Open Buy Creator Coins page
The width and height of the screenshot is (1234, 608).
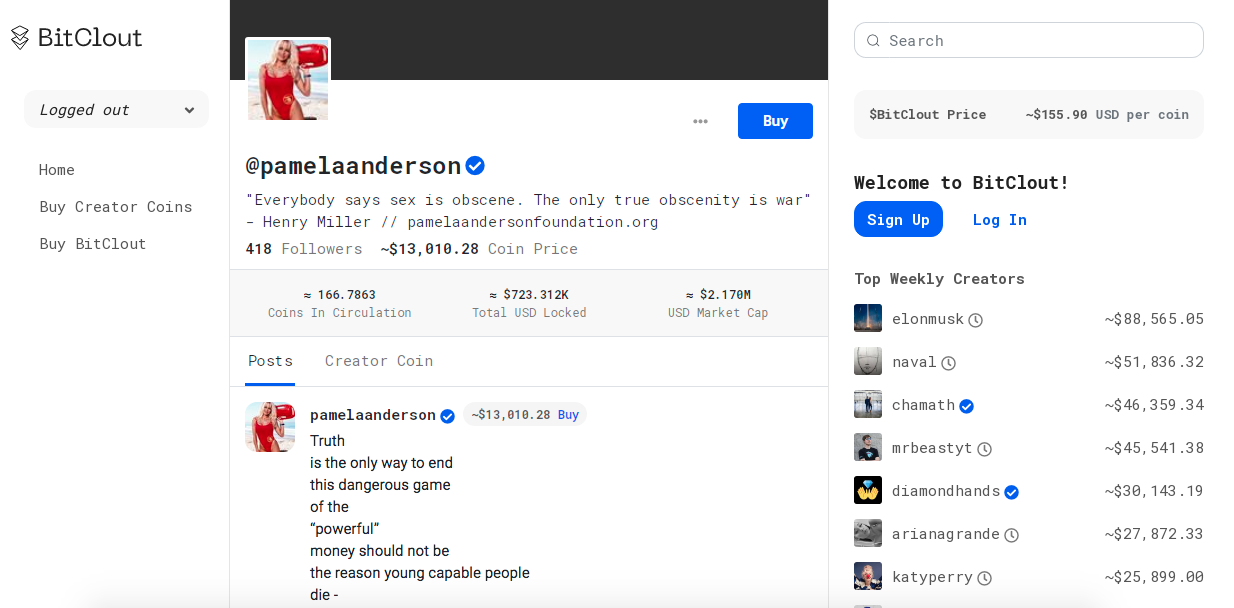pyautogui.click(x=116, y=207)
